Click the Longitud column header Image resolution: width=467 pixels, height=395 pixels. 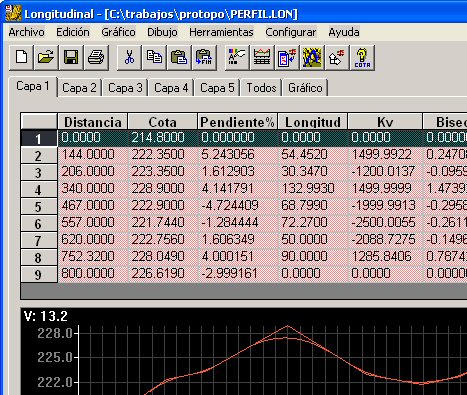(x=313, y=122)
